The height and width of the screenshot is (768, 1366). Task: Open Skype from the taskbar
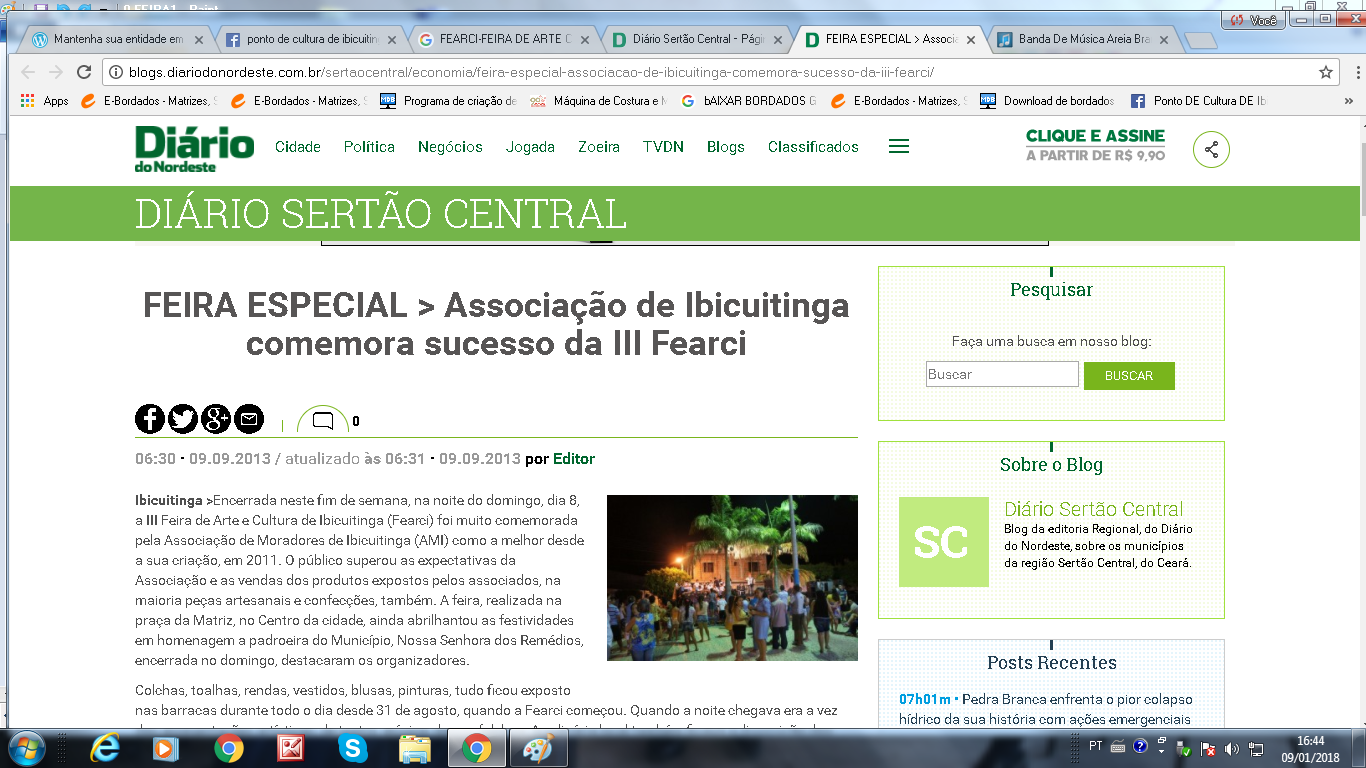pyautogui.click(x=352, y=748)
